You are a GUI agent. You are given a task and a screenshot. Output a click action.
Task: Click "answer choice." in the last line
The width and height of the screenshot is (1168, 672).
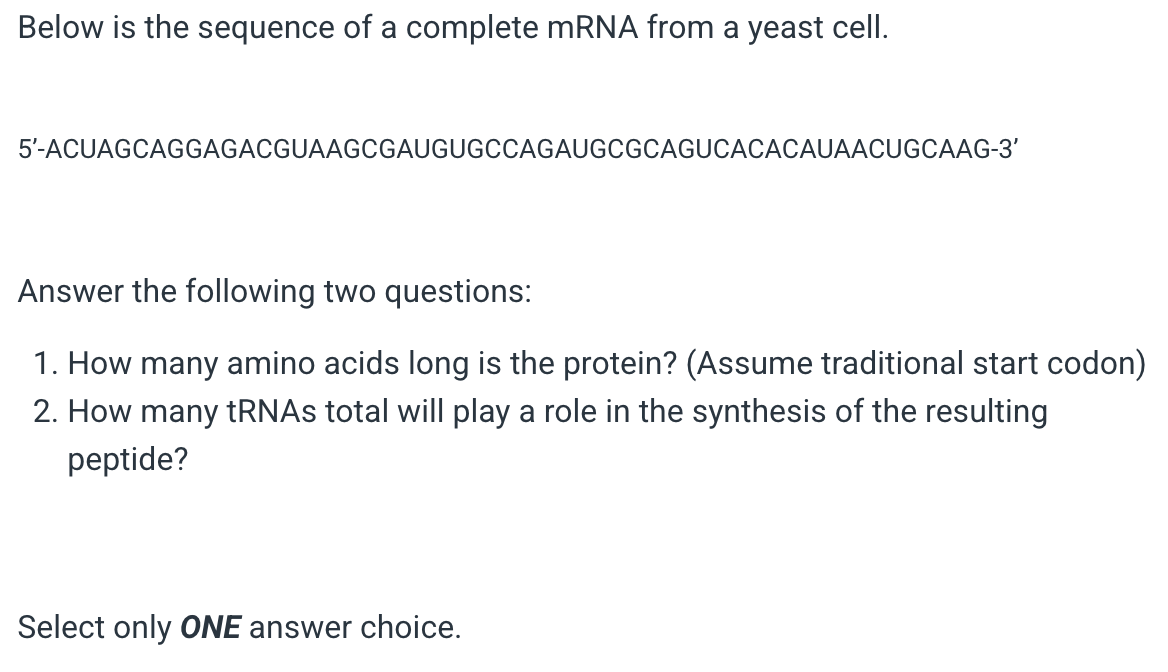pyautogui.click(x=355, y=628)
